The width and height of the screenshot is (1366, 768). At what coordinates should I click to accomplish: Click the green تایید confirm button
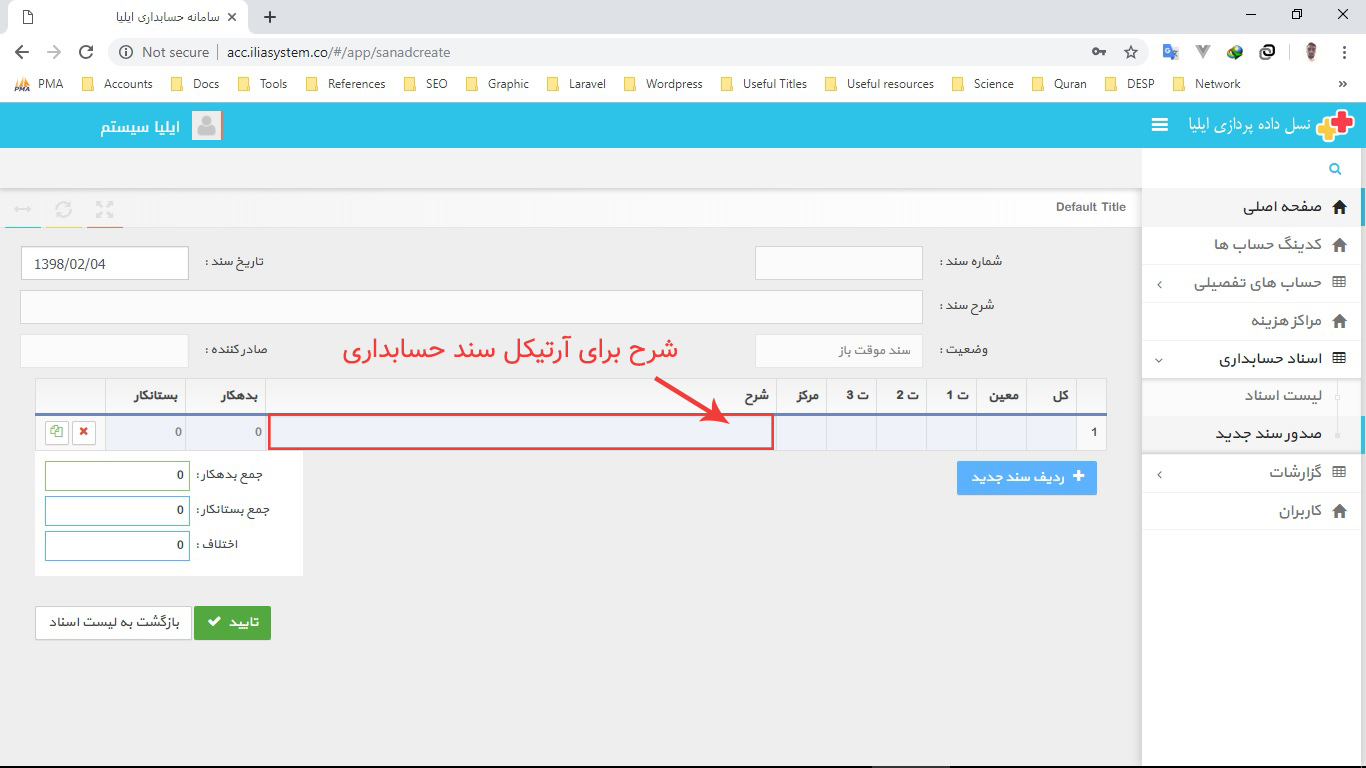coord(232,622)
